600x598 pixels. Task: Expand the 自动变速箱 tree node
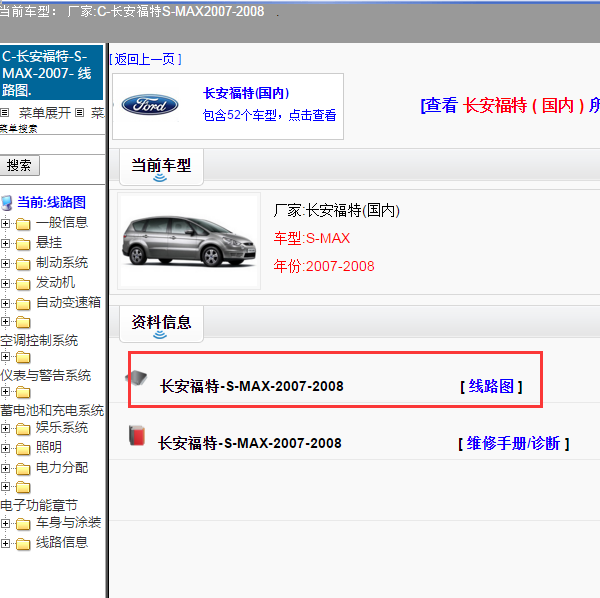click(5, 303)
